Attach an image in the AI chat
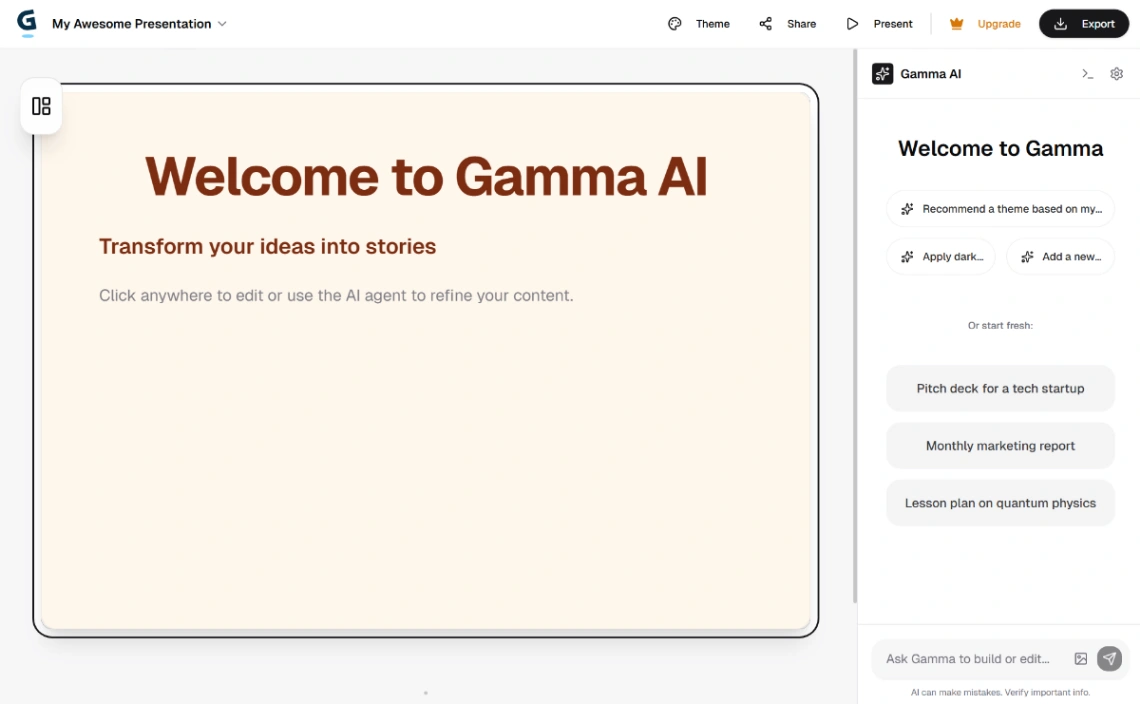This screenshot has height=704, width=1140. point(1081,659)
